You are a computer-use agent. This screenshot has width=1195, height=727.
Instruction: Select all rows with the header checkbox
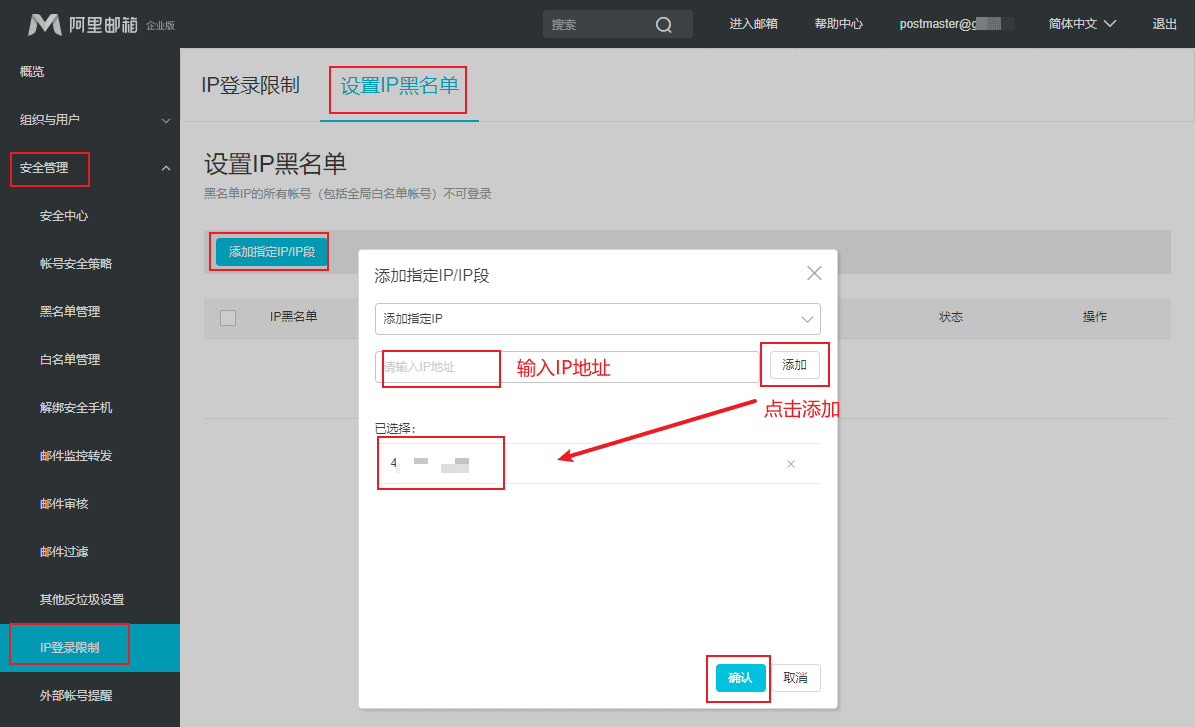[227, 316]
